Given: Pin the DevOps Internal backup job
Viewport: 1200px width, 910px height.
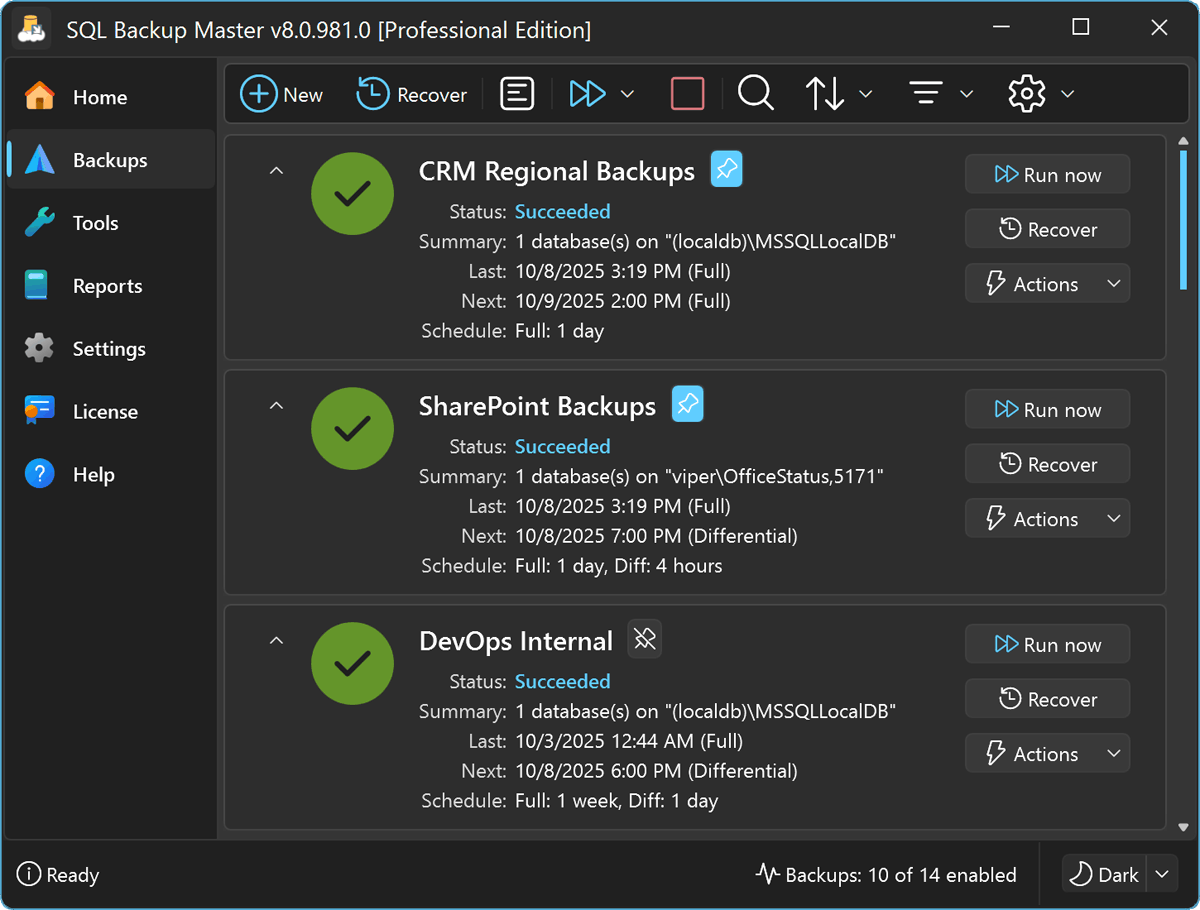Looking at the screenshot, I should click(644, 639).
